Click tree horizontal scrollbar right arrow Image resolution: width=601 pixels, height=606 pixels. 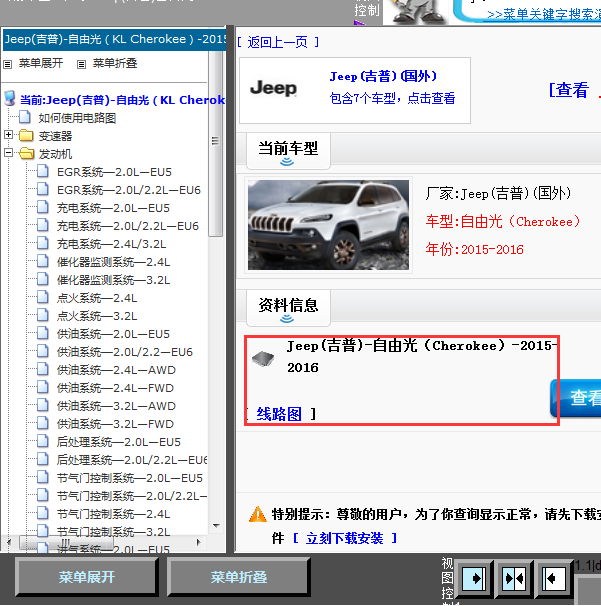pyautogui.click(x=199, y=542)
